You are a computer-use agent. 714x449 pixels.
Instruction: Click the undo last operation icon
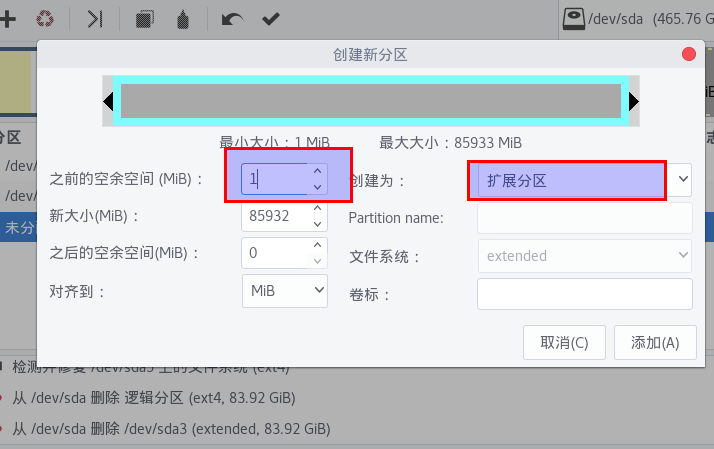(x=232, y=20)
